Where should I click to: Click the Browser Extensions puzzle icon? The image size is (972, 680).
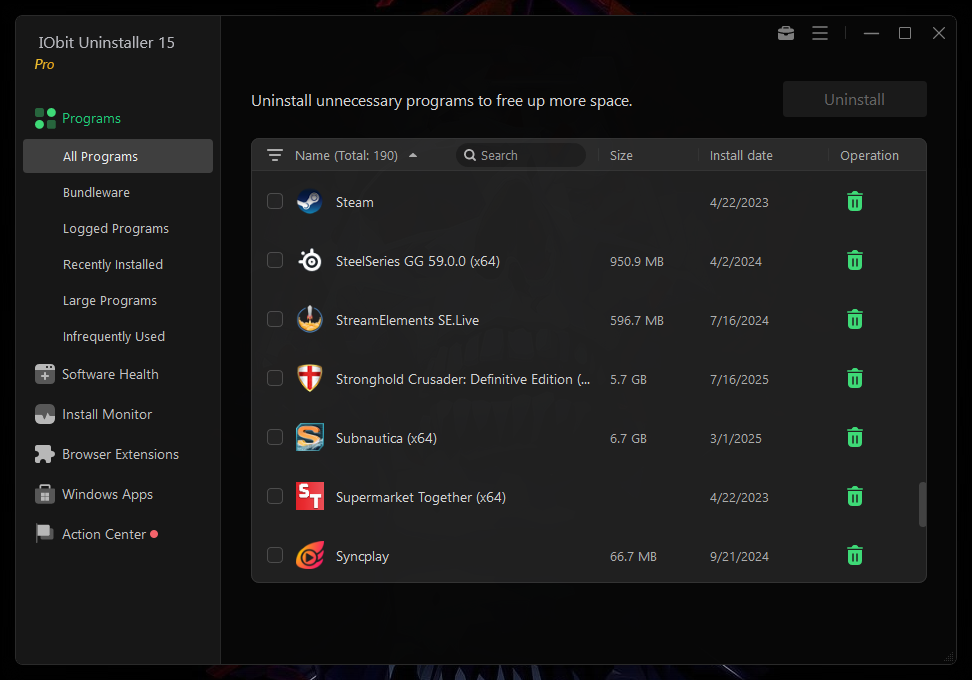(45, 454)
